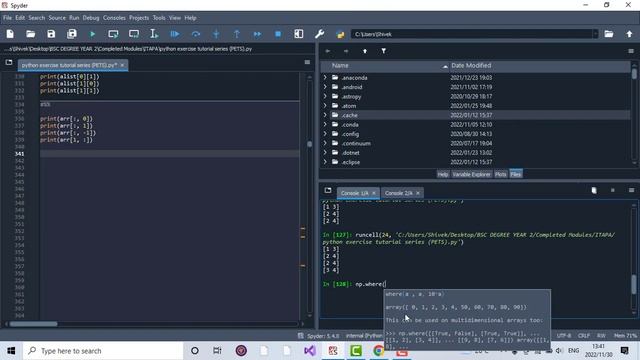Open the File menu
The image size is (640, 360).
coord(7,18)
